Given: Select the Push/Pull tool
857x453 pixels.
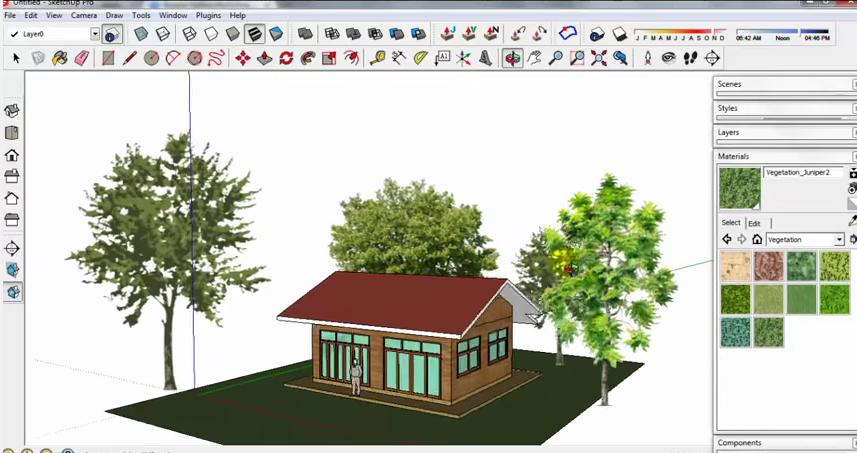Looking at the screenshot, I should 265,58.
